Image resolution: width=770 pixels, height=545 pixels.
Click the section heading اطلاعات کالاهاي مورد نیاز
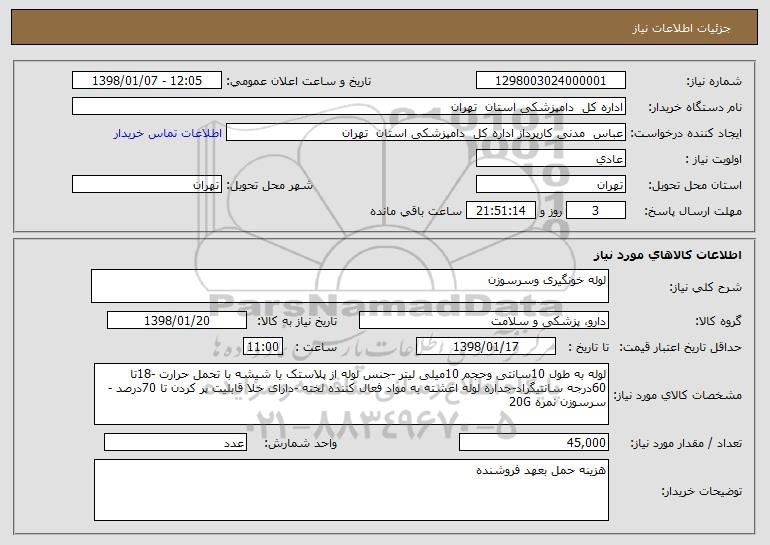point(667,255)
